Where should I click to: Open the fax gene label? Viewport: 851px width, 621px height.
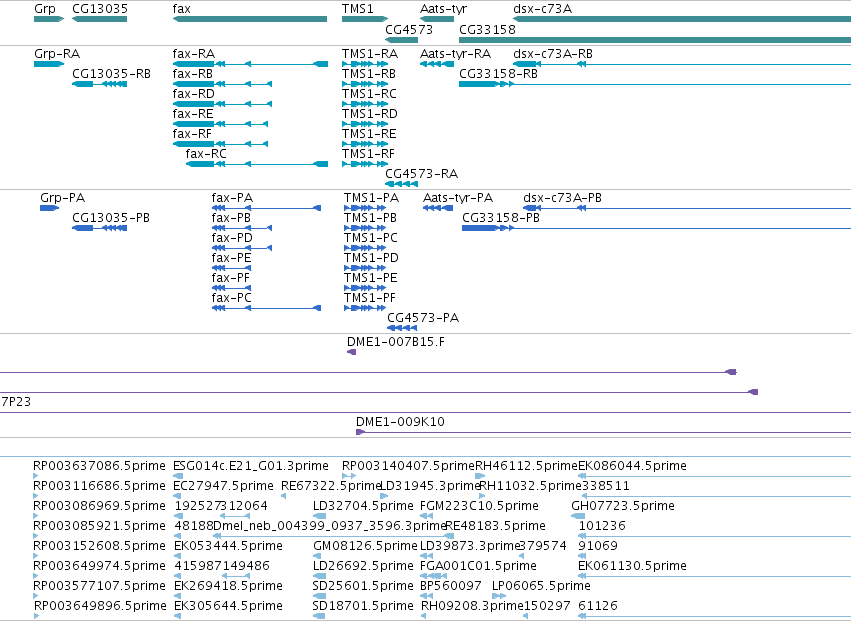pyautogui.click(x=182, y=9)
